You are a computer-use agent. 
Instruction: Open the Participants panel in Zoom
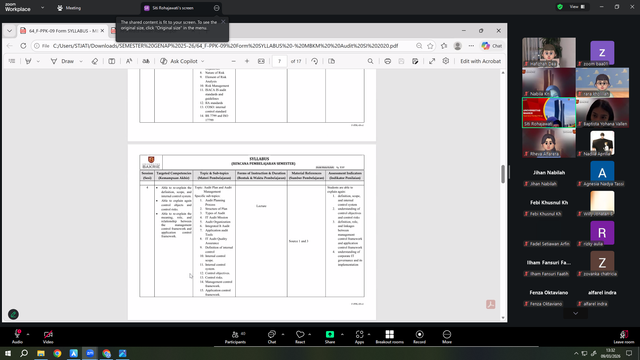point(235,337)
